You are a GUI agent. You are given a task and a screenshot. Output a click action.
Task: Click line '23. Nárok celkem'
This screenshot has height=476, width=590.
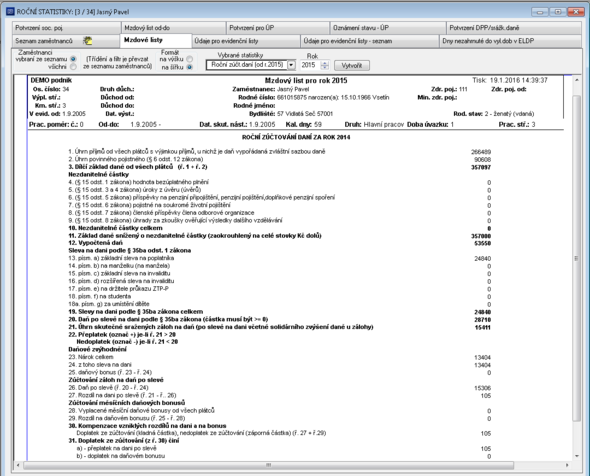(91, 357)
